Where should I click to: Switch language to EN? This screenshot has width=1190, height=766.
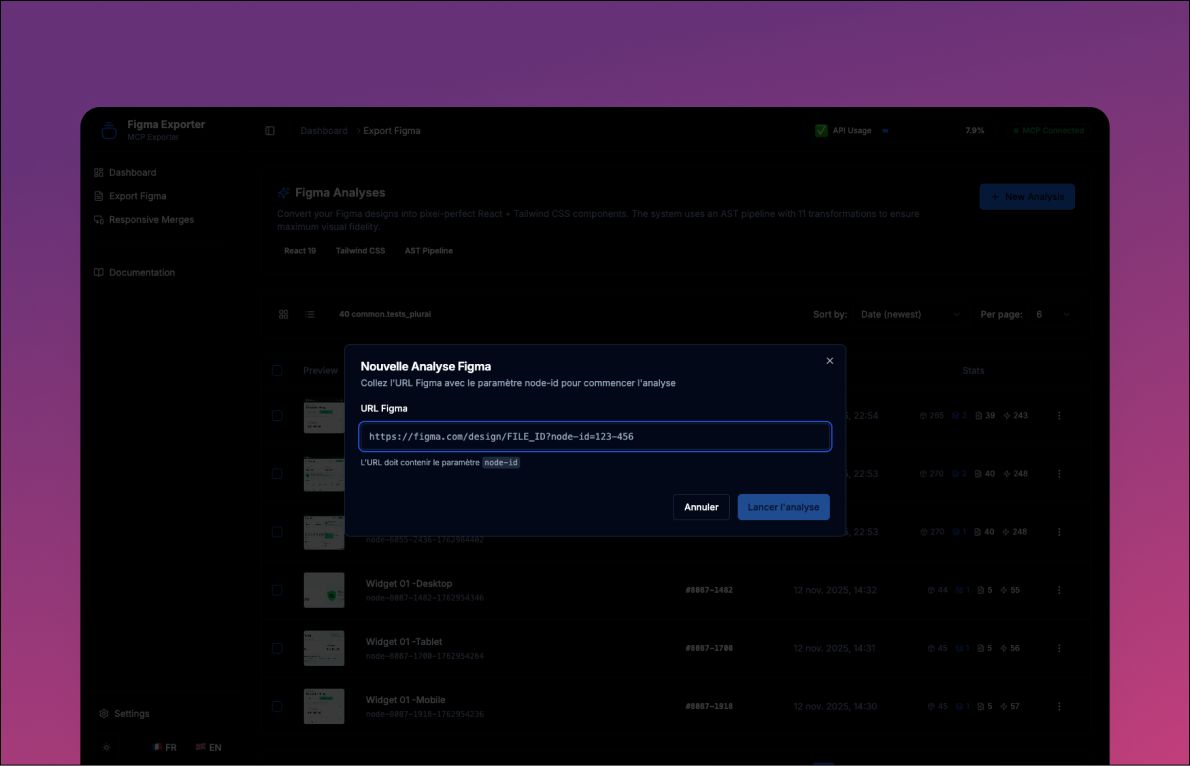pyautogui.click(x=209, y=748)
